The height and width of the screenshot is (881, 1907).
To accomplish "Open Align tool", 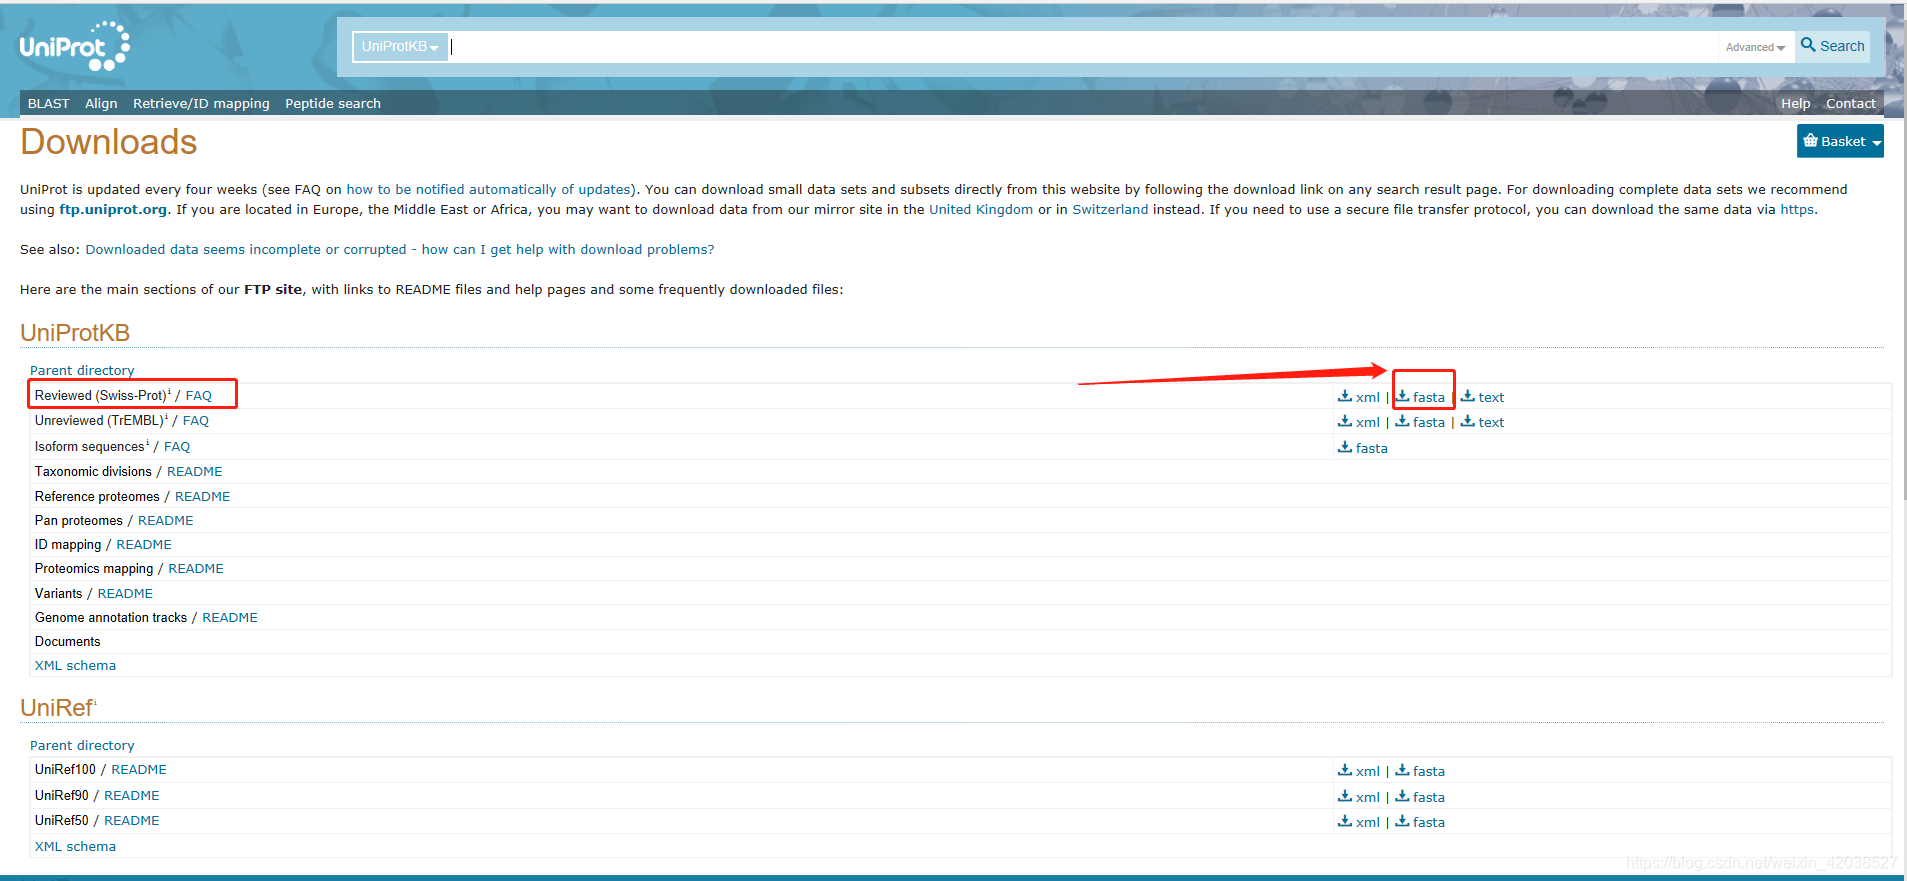I will 101,103.
